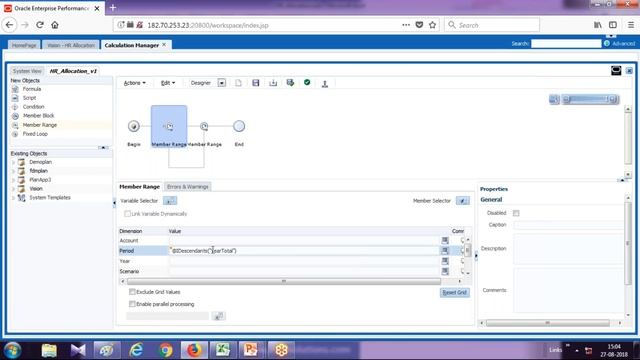The width and height of the screenshot is (640, 360).
Task: Click the Validate and save toolbar icon
Action: pyautogui.click(x=290, y=83)
